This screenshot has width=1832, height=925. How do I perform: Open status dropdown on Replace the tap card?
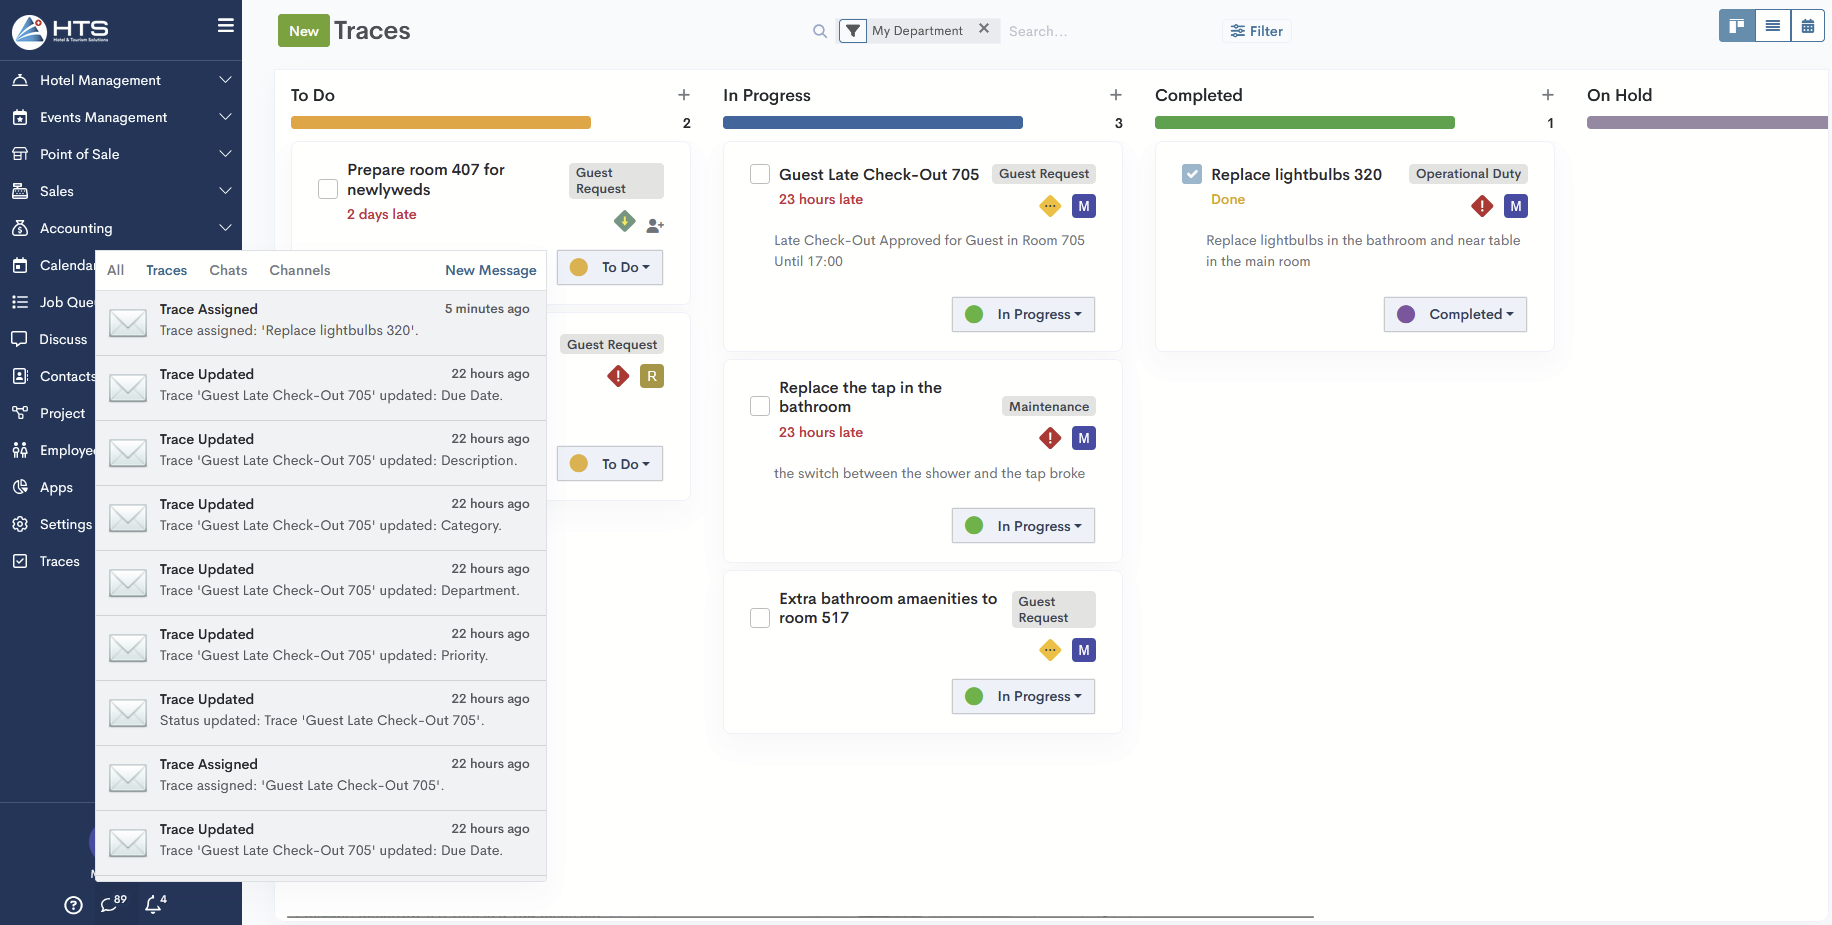(x=1023, y=526)
